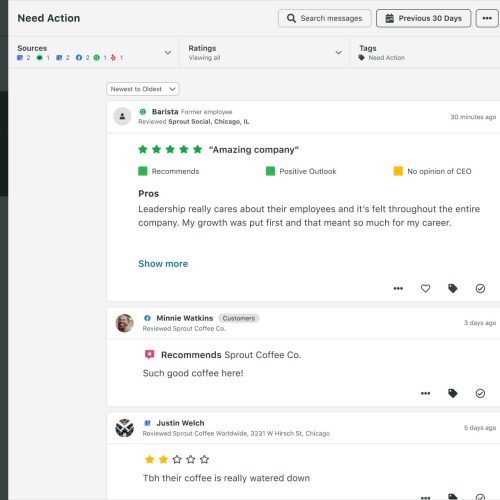The image size is (500, 500).
Task: Open the Newest to Oldest sort dropdown
Action: click(x=143, y=89)
